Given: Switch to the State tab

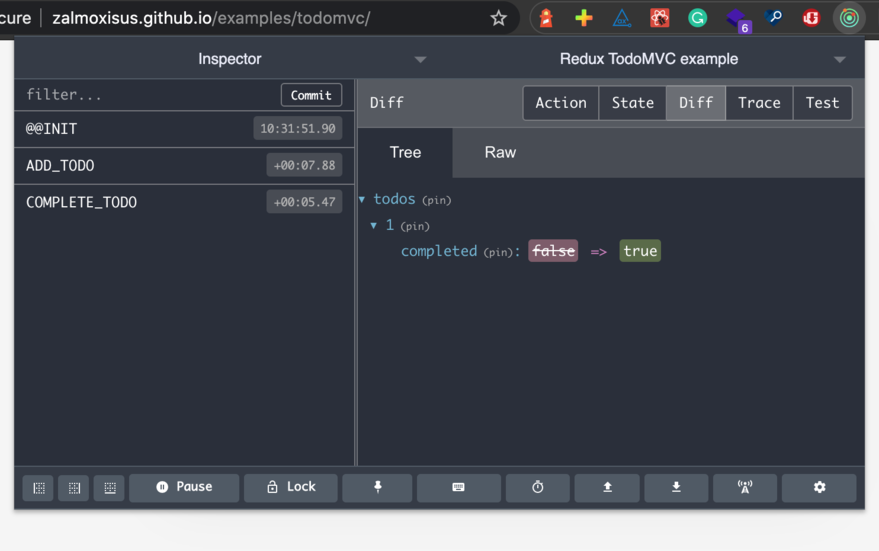Looking at the screenshot, I should click(x=632, y=103).
